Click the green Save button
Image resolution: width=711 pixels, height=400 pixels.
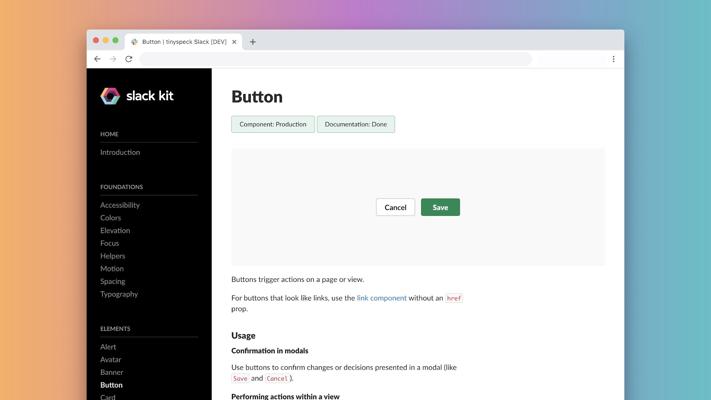440,207
